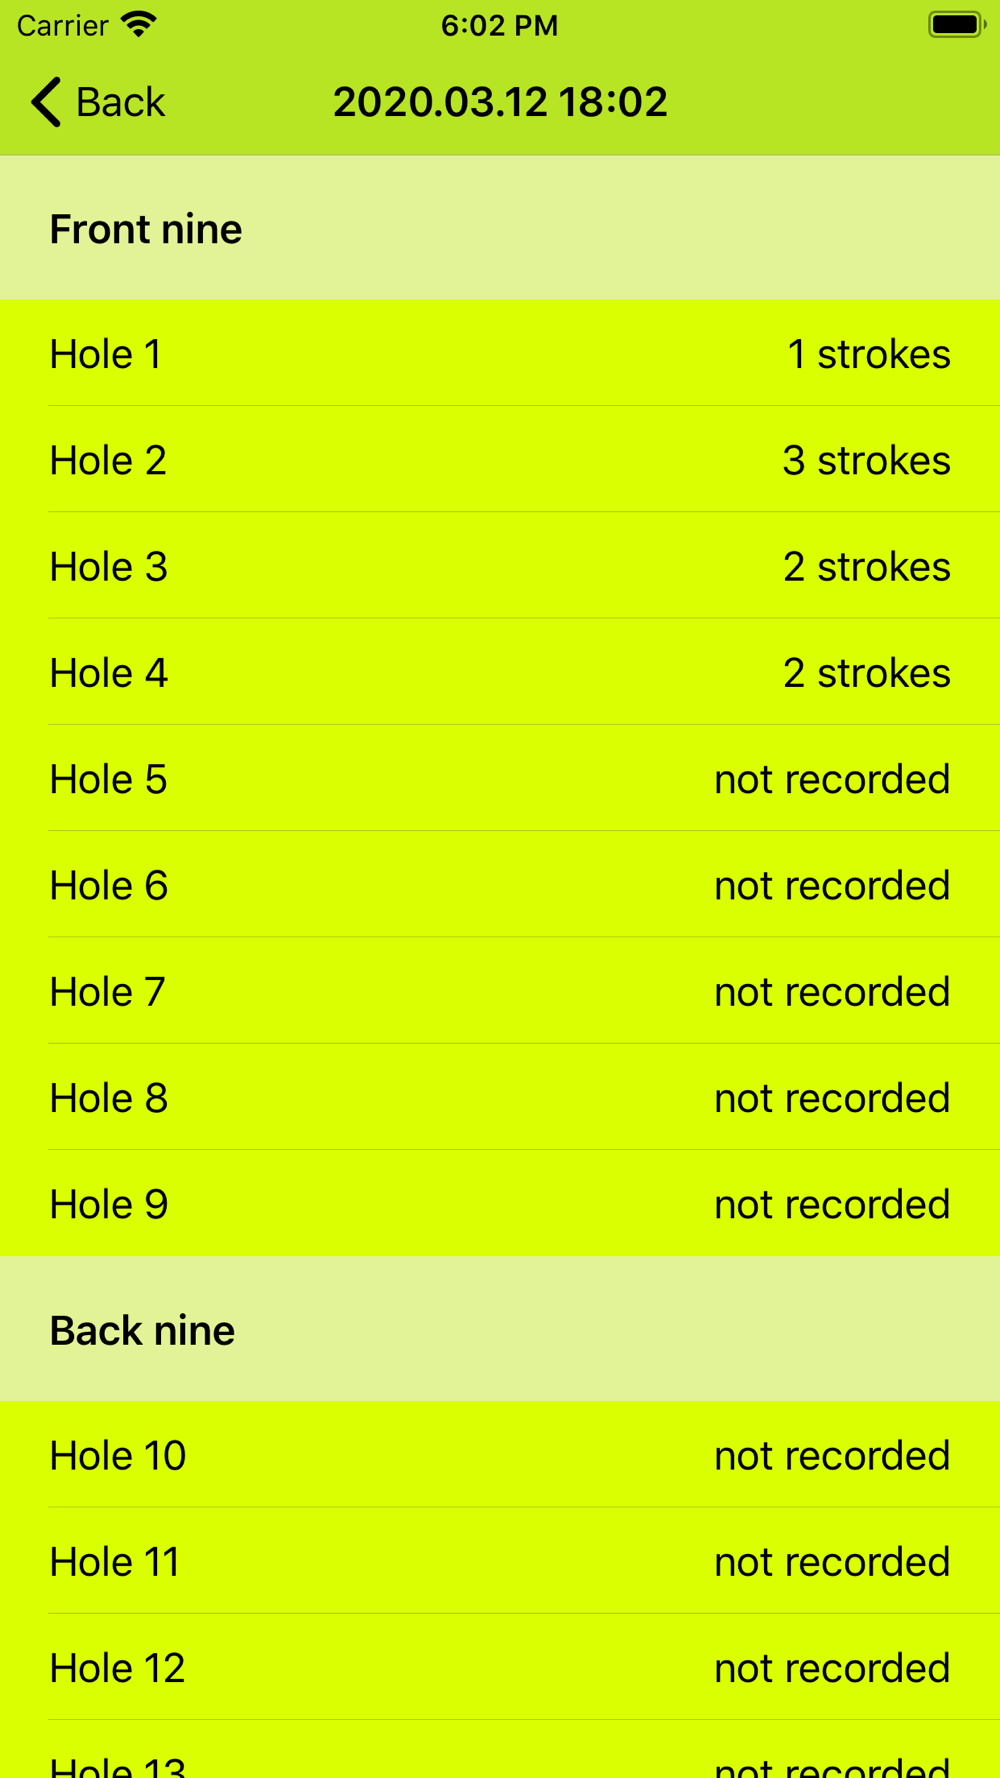Select the Hole 1 row

(x=500, y=353)
